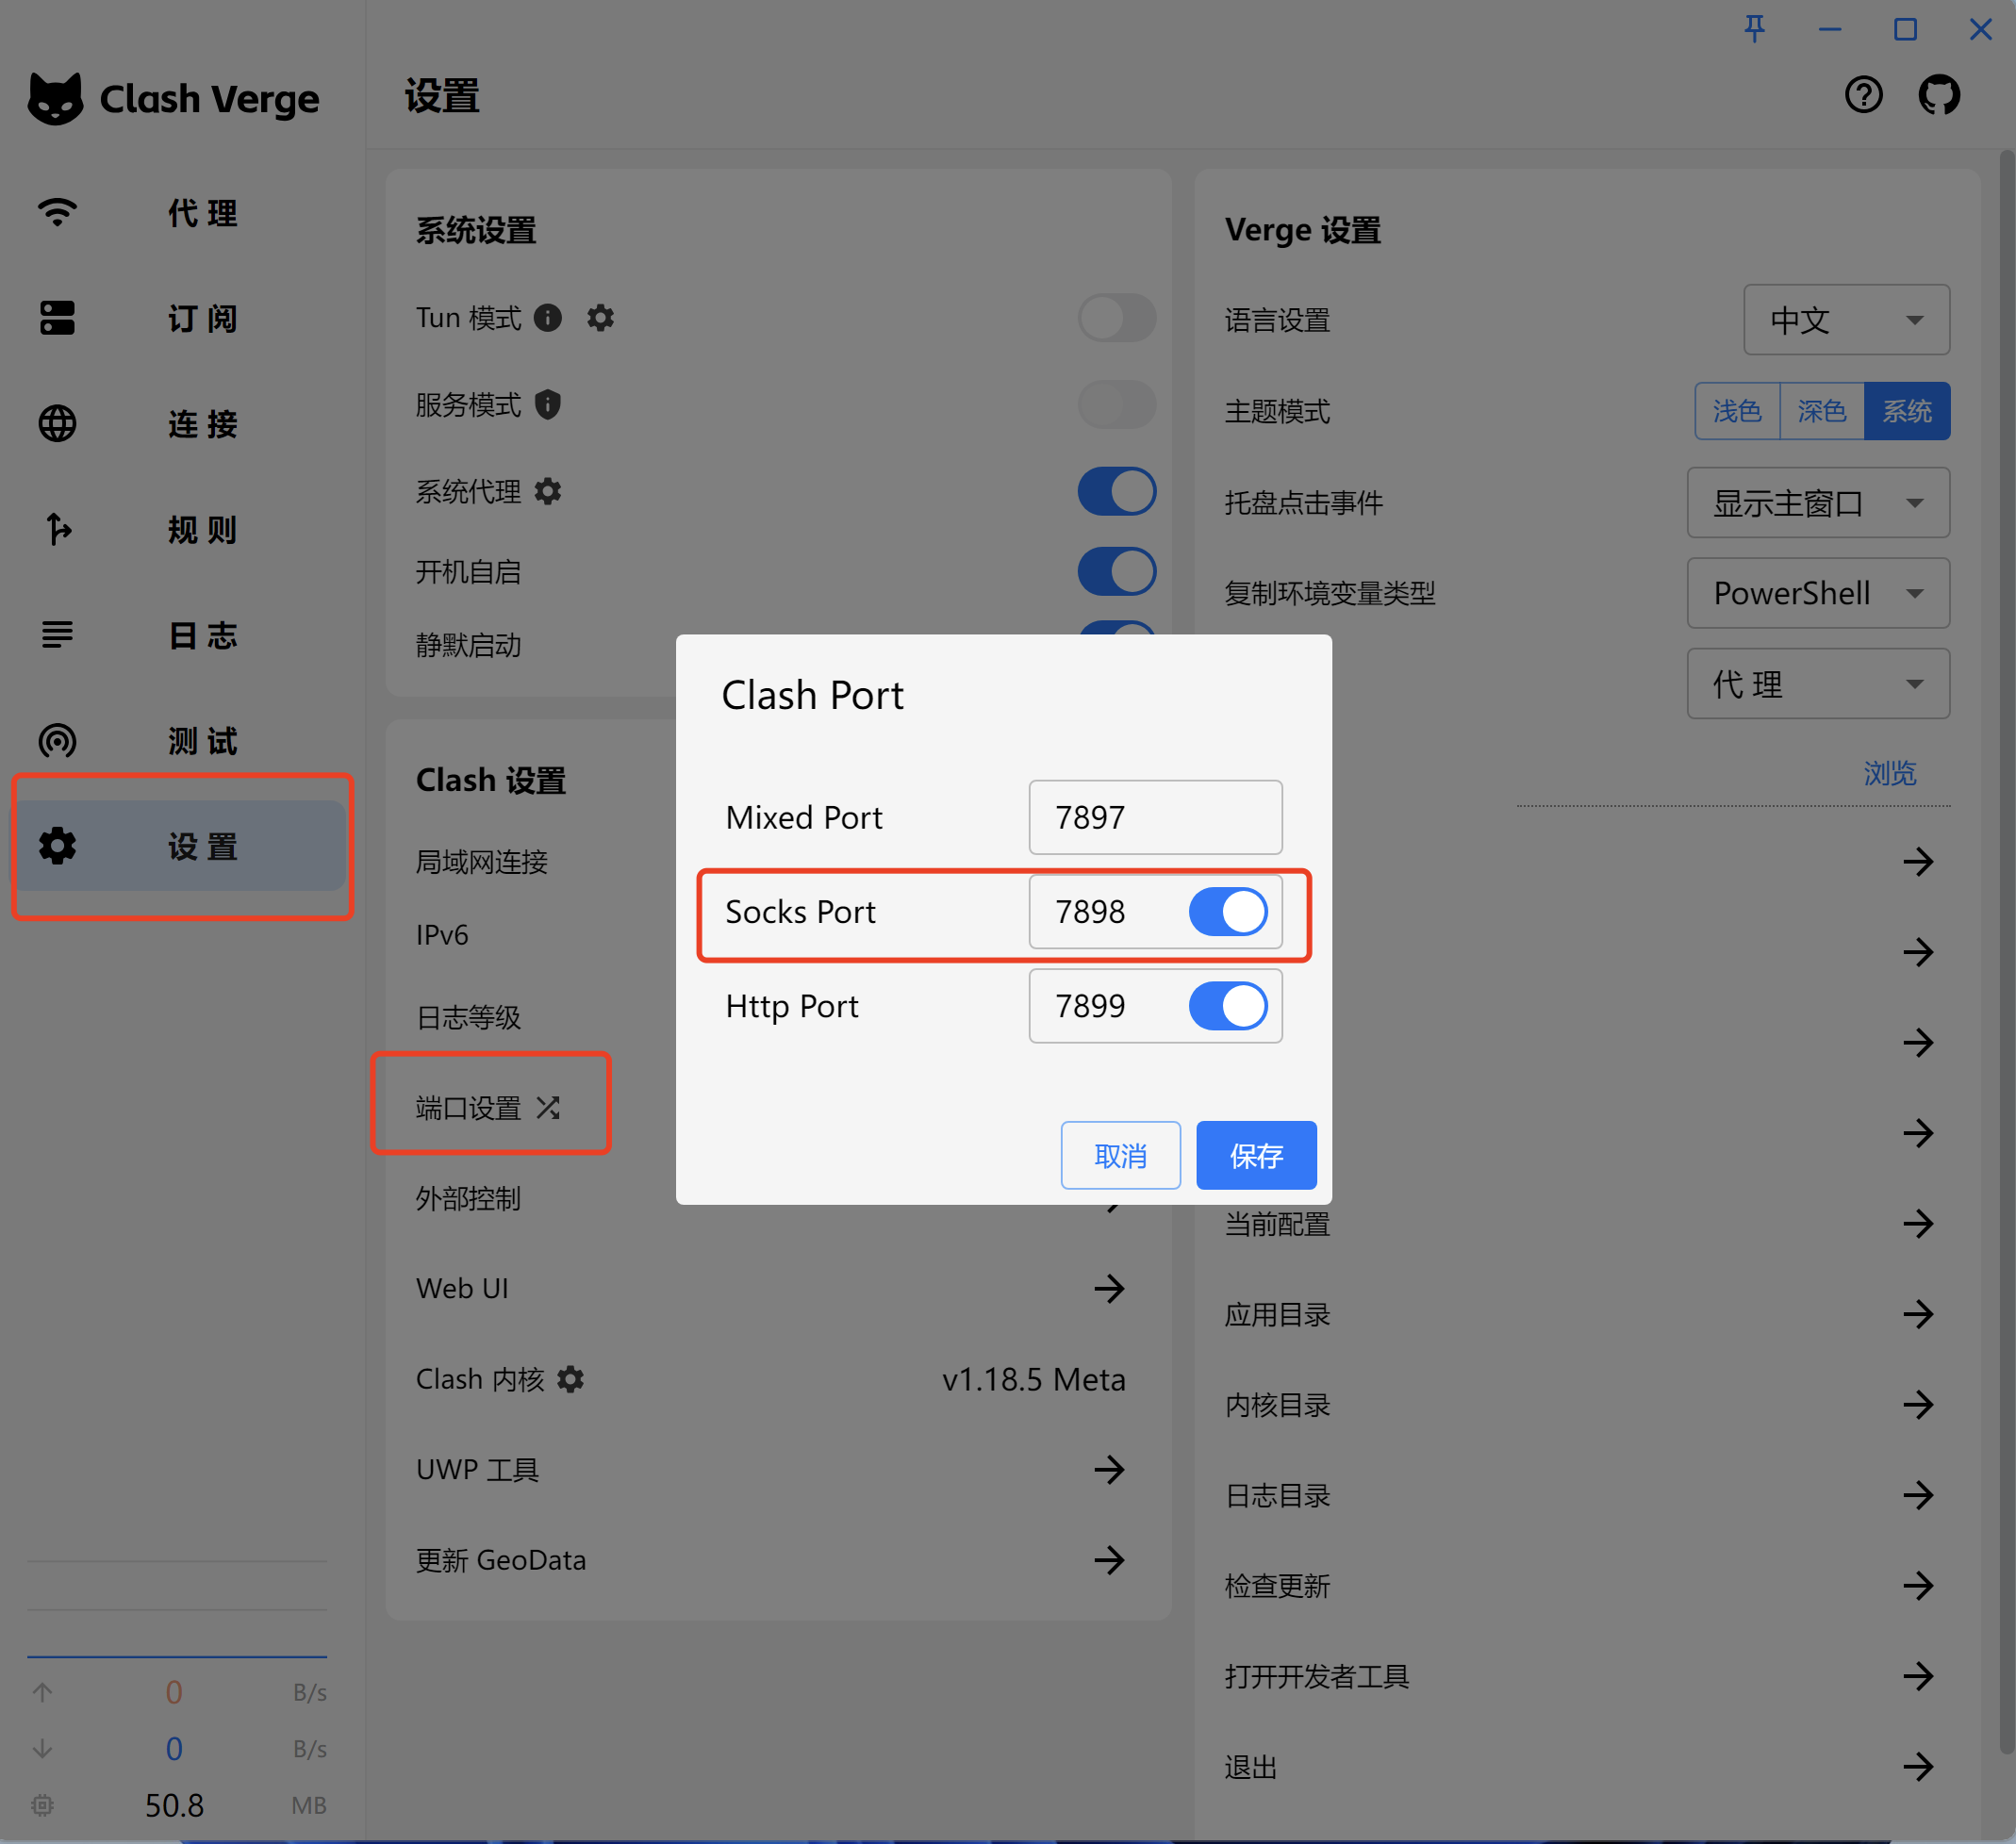Click the Mixed Port input field
2016x1844 pixels.
coord(1154,817)
